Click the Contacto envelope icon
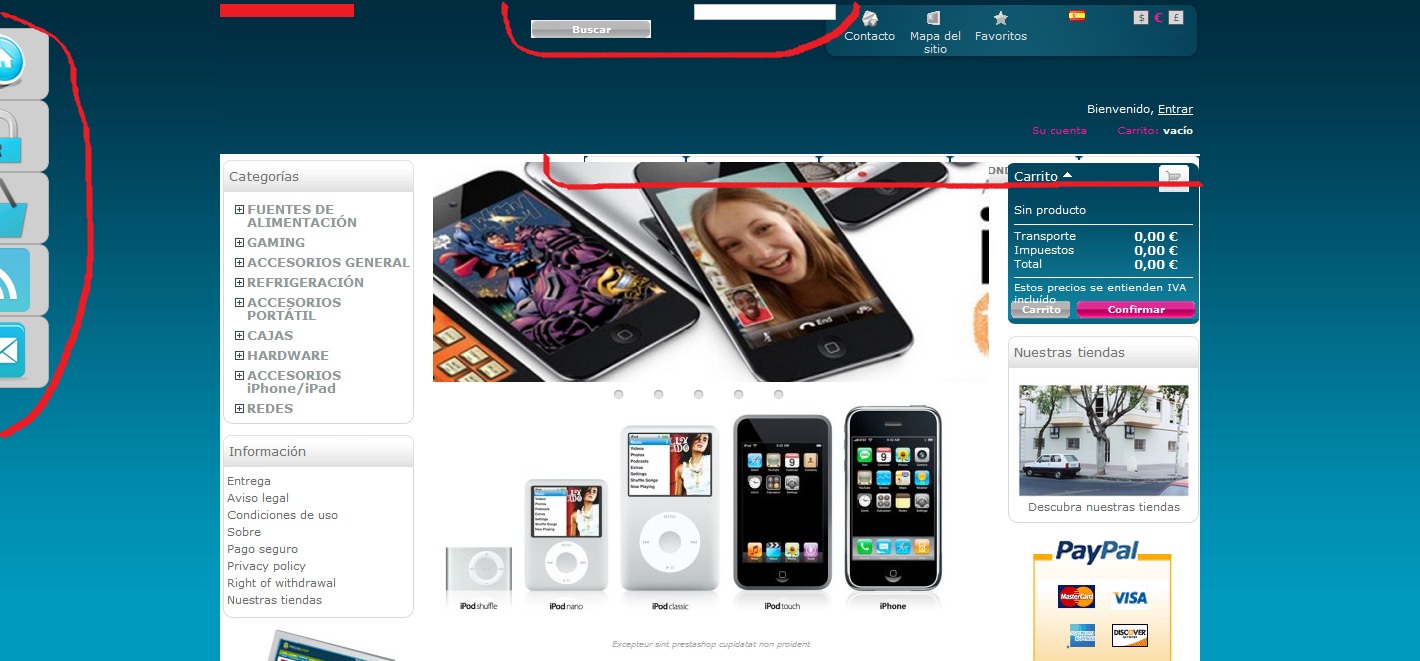The image size is (1420, 661). pos(870,18)
